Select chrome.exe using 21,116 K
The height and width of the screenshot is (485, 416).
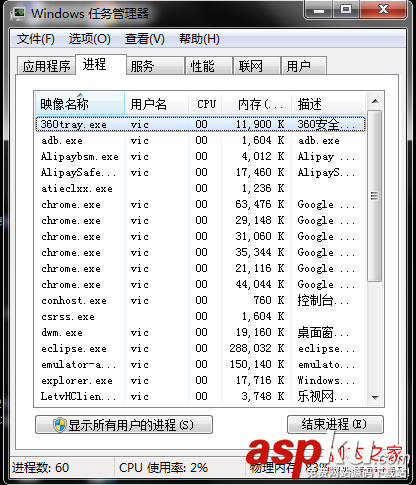point(200,268)
